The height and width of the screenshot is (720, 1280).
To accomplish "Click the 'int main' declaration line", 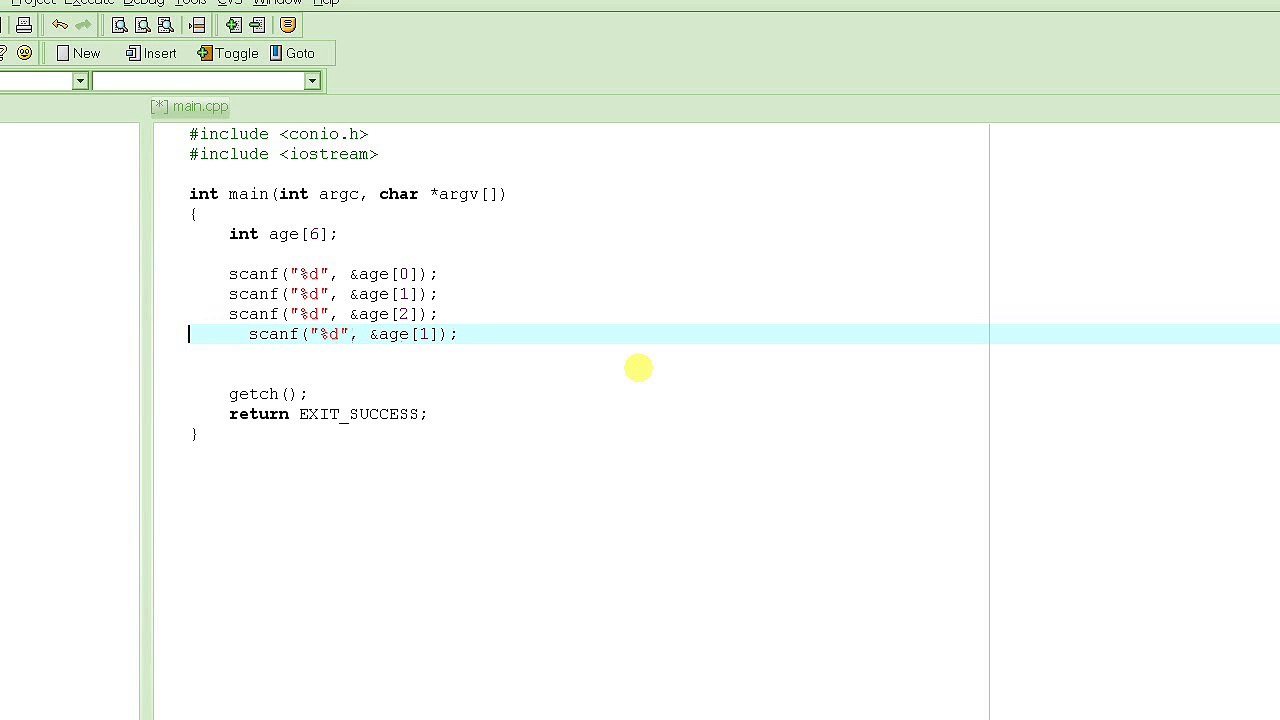I will click(348, 194).
